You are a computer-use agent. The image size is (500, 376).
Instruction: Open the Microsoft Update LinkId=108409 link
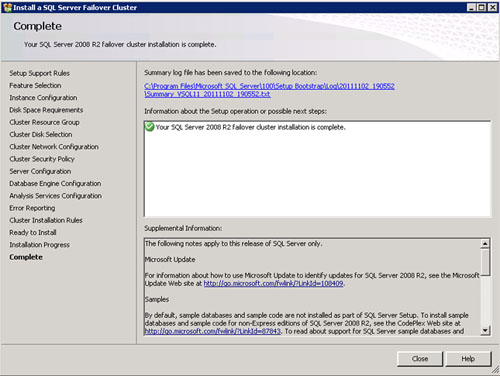[x=273, y=283]
